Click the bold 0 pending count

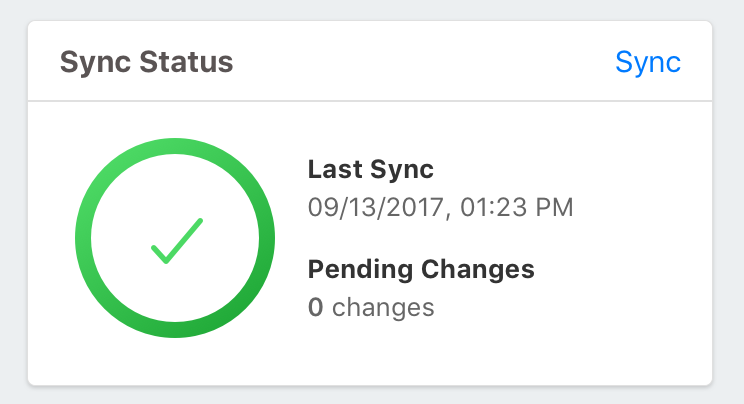(x=315, y=307)
